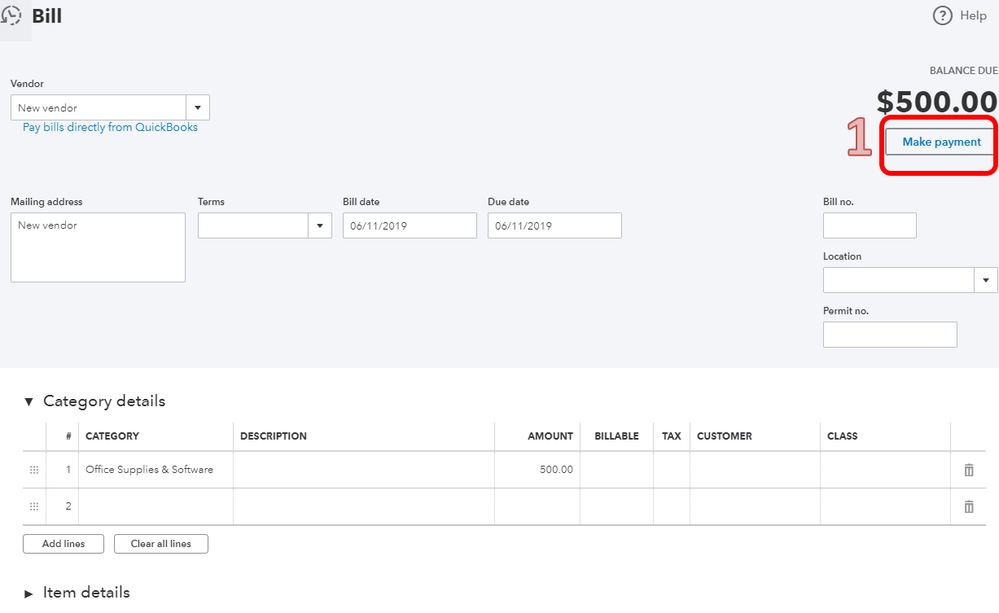This screenshot has height=613, width=999.
Task: Select the Office Supplies & Software category cell
Action: (155, 470)
